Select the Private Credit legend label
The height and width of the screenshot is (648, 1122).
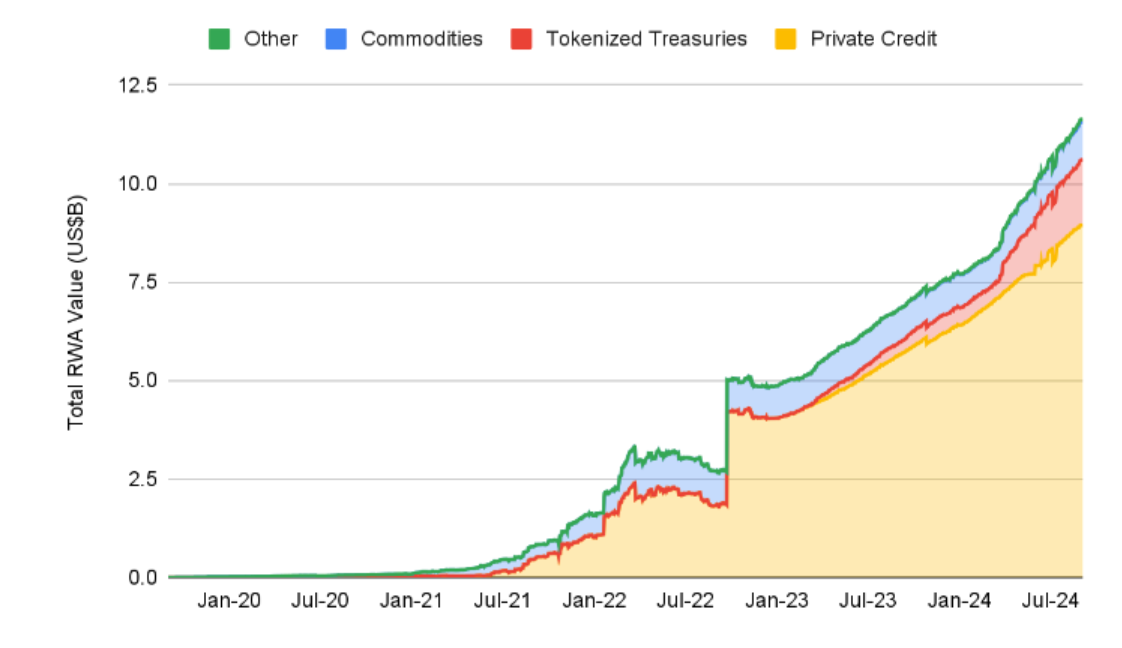[x=873, y=40]
